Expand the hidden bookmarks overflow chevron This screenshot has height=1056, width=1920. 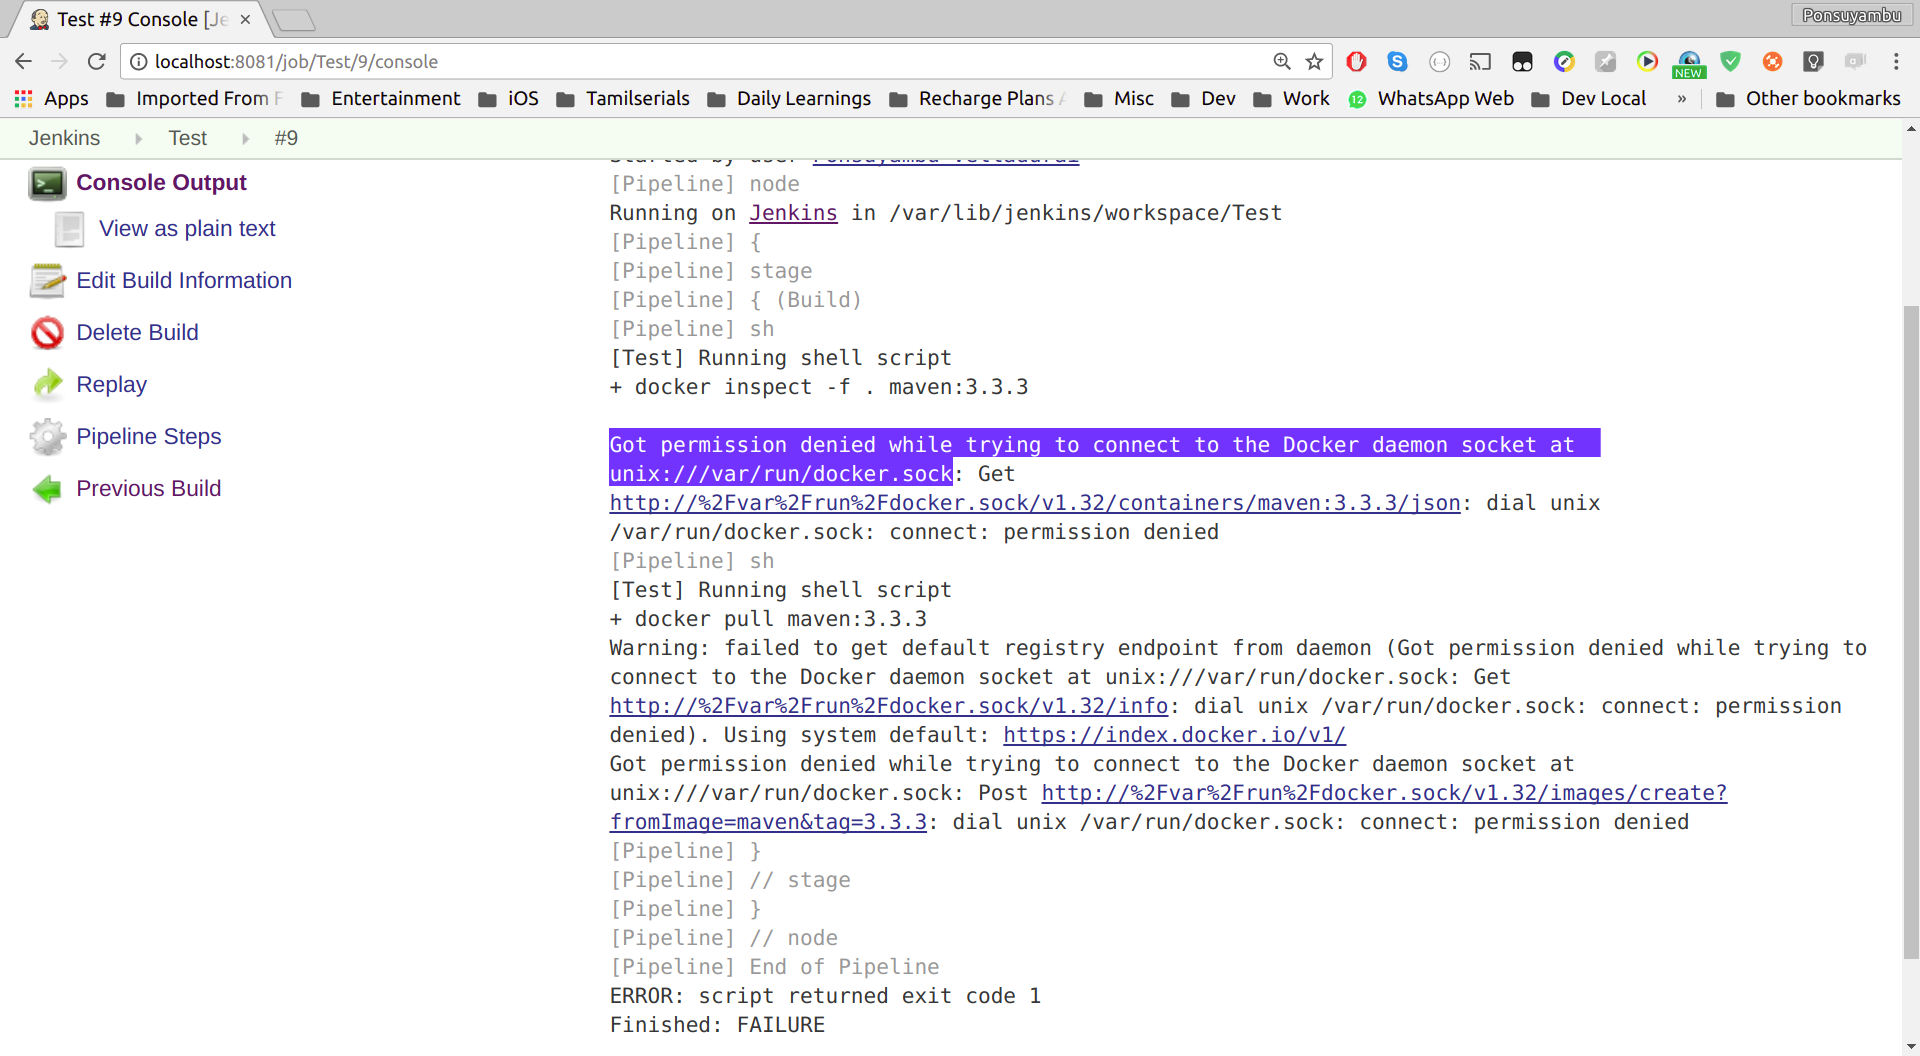1682,99
